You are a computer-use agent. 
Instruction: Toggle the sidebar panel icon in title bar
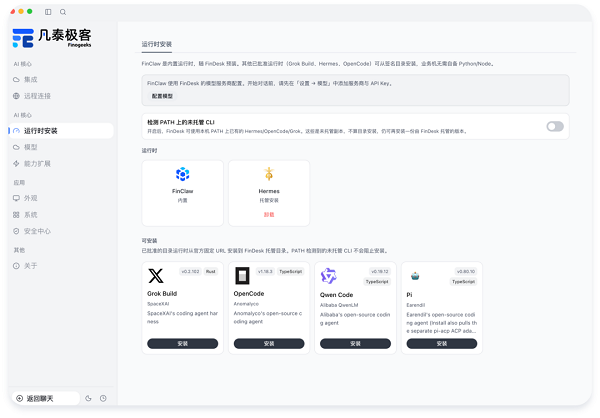pos(48,12)
